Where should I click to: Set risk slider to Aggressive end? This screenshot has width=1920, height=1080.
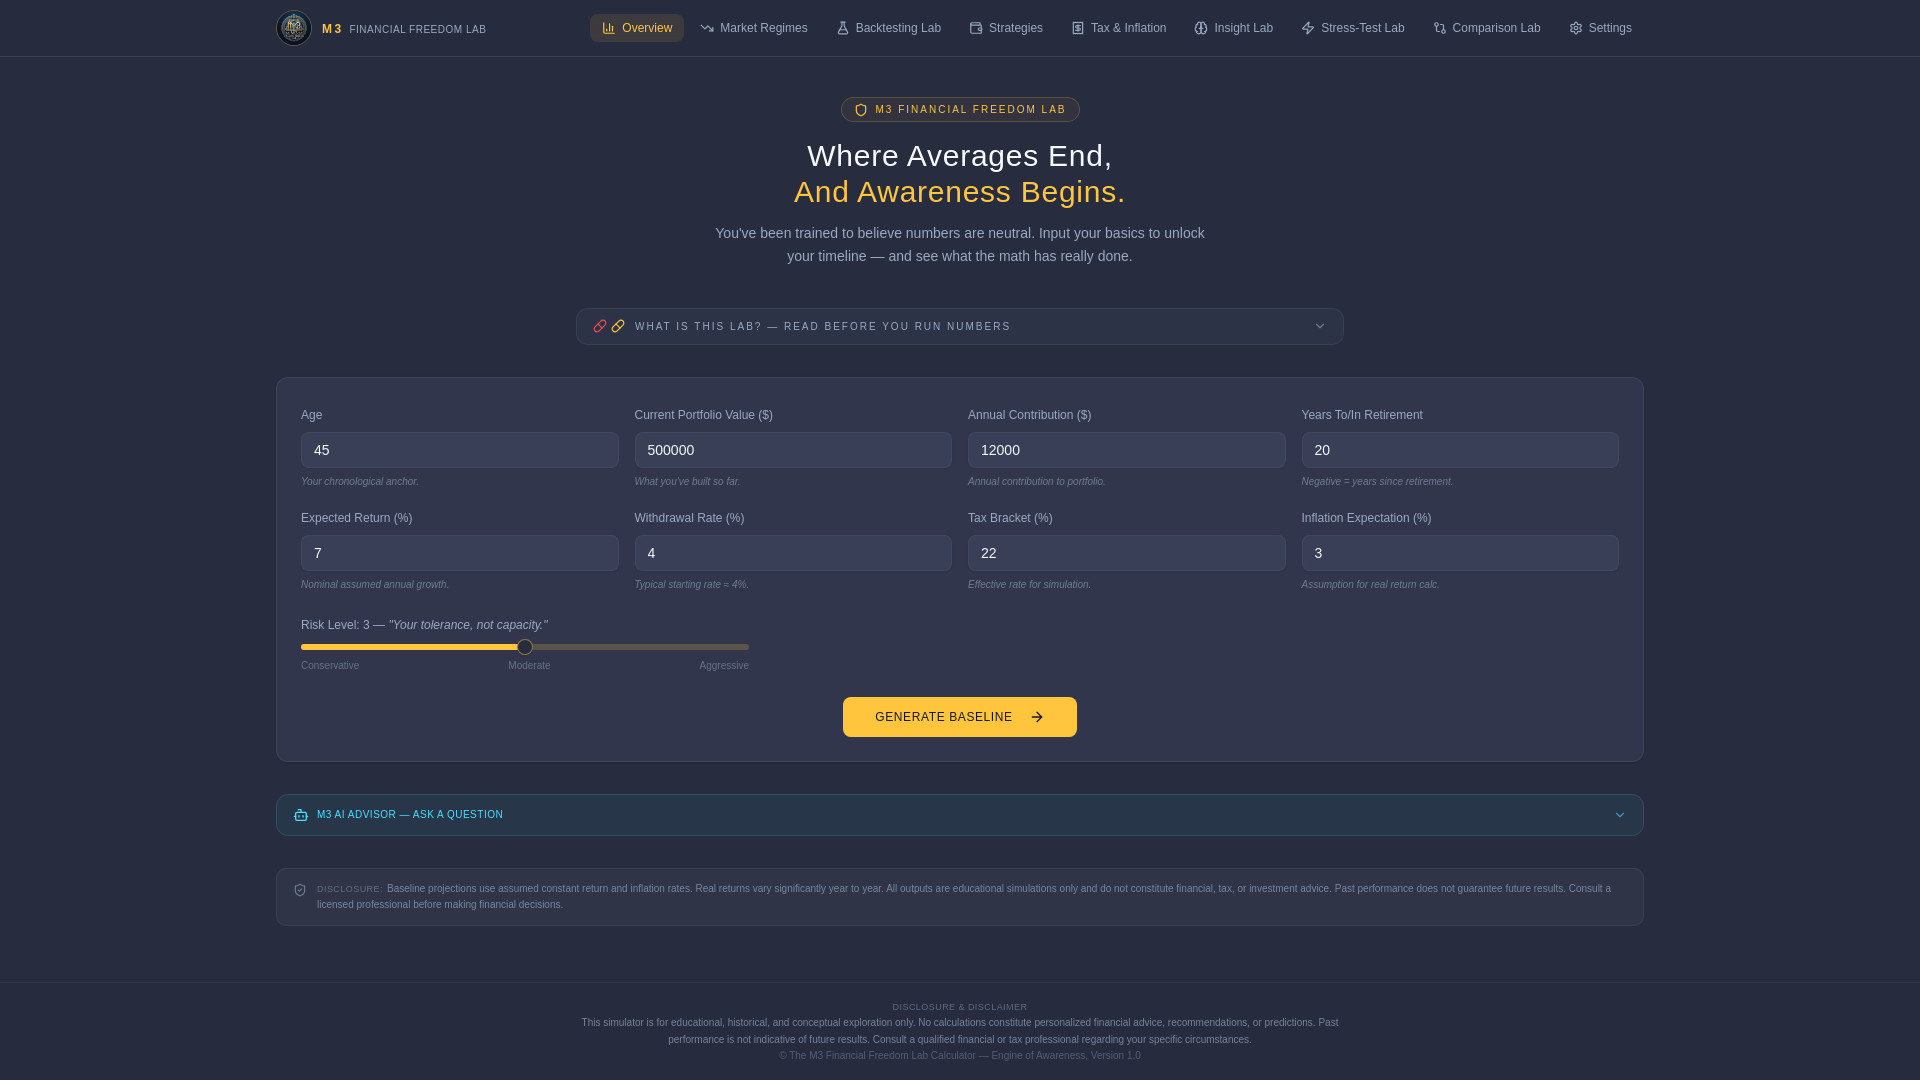[747, 647]
